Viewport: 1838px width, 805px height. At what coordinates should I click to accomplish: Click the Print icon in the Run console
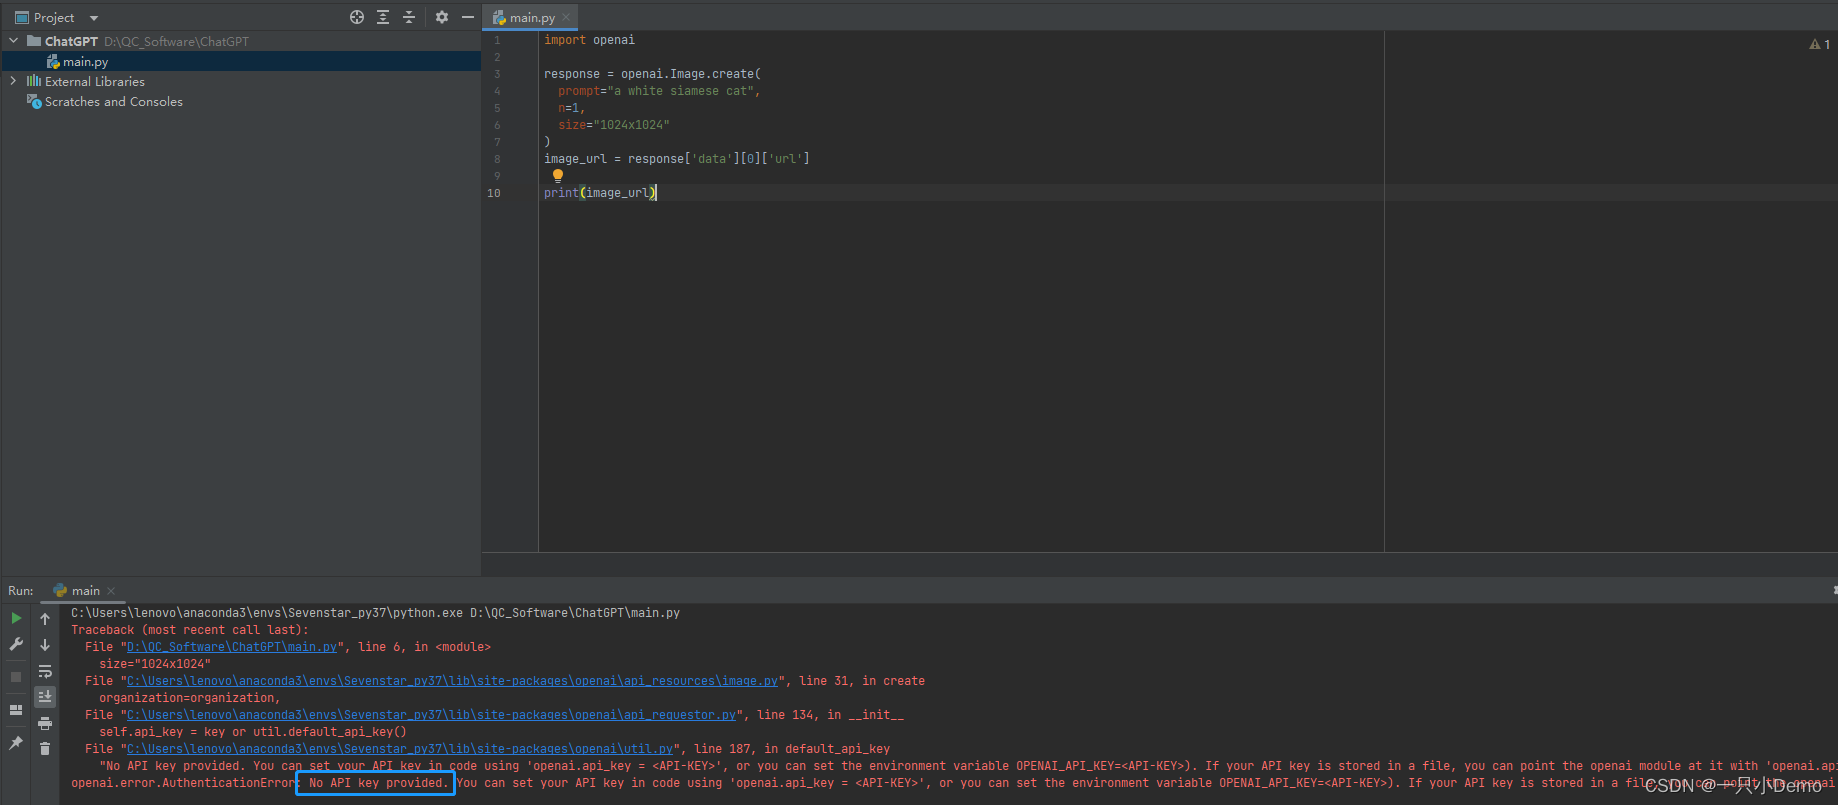click(45, 723)
